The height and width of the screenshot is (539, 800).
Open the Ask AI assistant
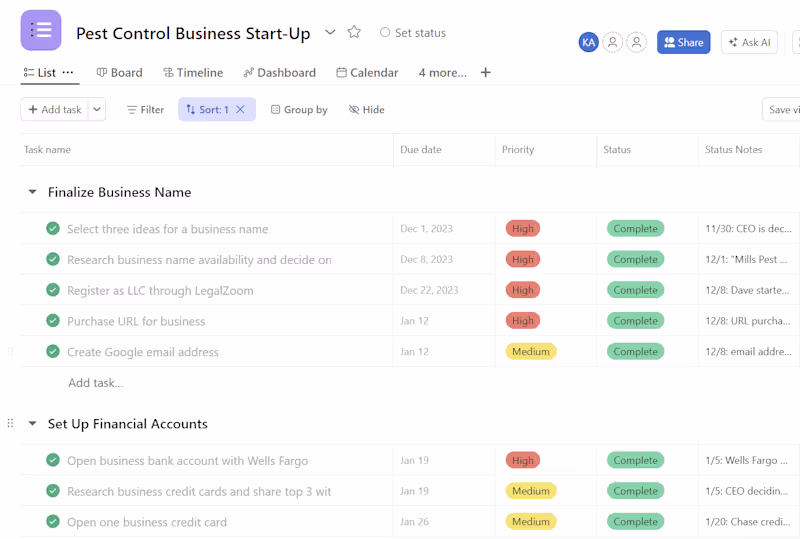click(x=749, y=42)
